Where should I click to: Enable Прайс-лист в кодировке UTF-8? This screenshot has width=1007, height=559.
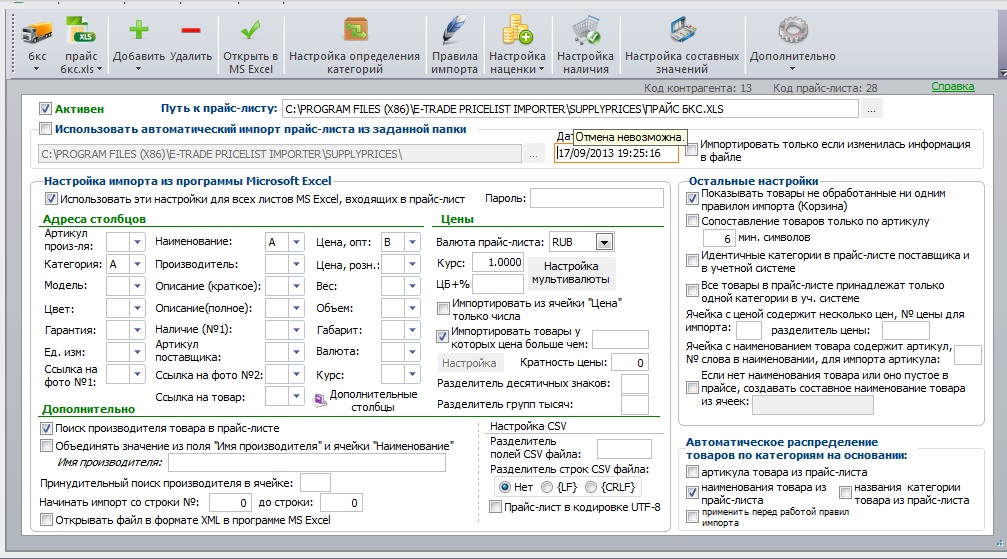[x=495, y=507]
